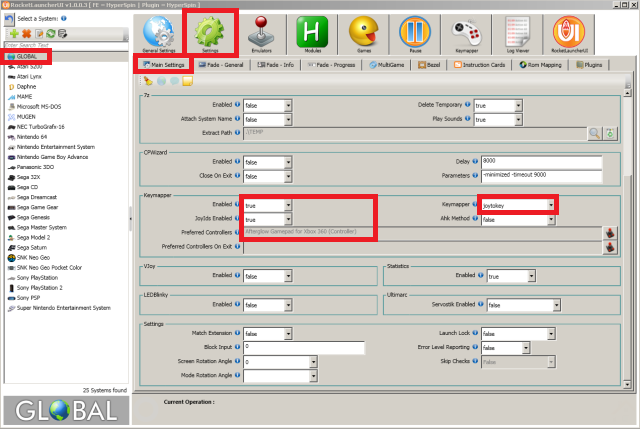Open the Emulators joystick icon
The width and height of the screenshot is (640, 429).
(261, 32)
